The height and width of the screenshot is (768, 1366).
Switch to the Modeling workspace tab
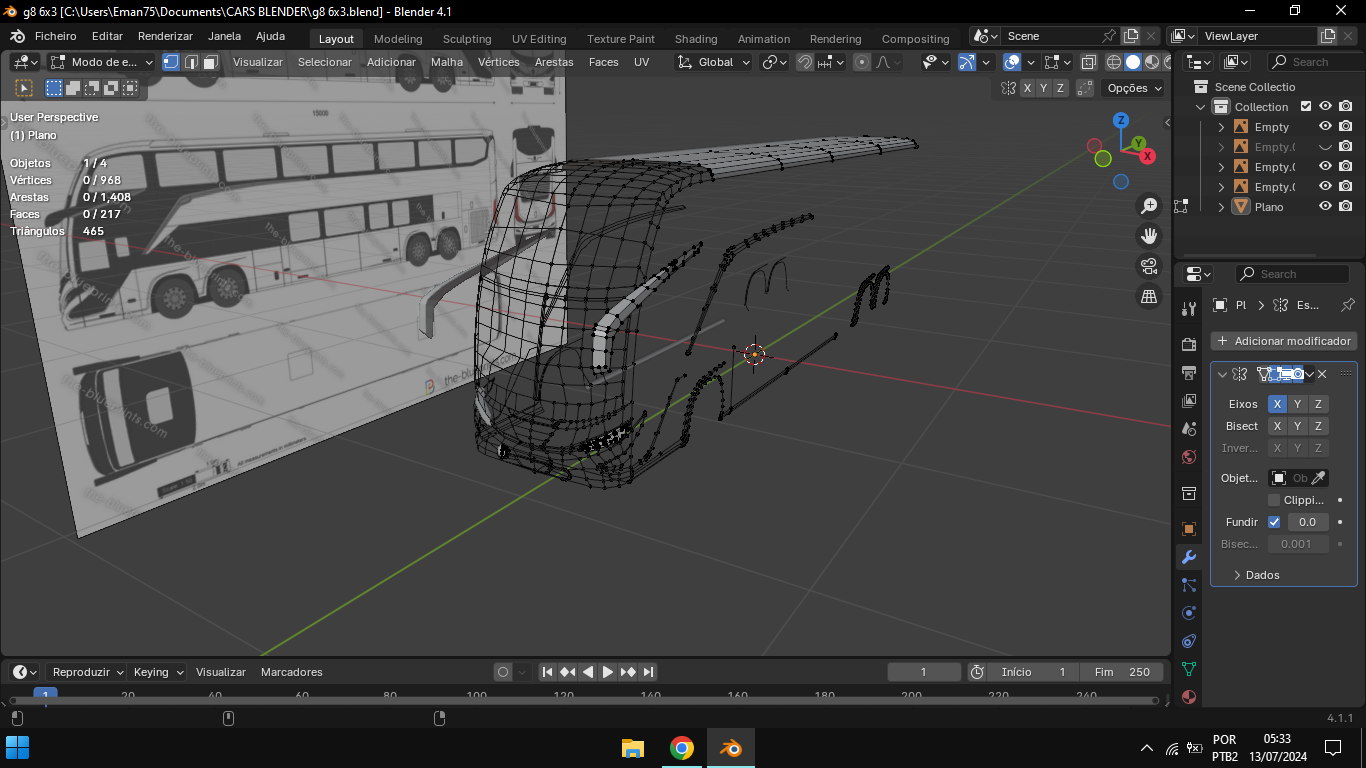(x=398, y=39)
